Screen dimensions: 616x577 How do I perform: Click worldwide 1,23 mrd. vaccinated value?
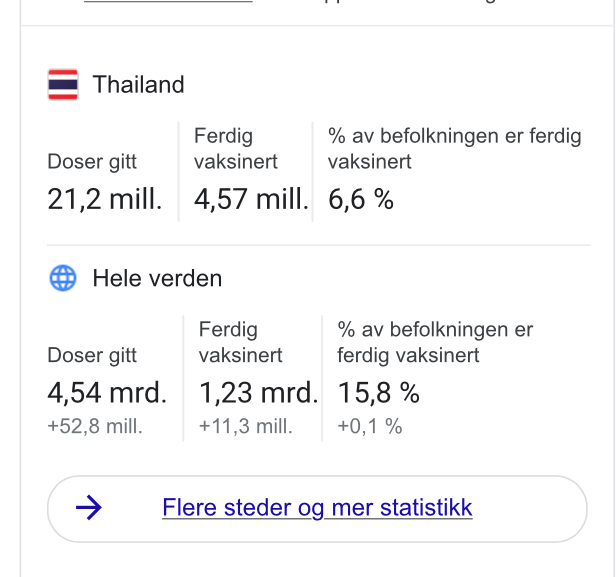(x=258, y=393)
